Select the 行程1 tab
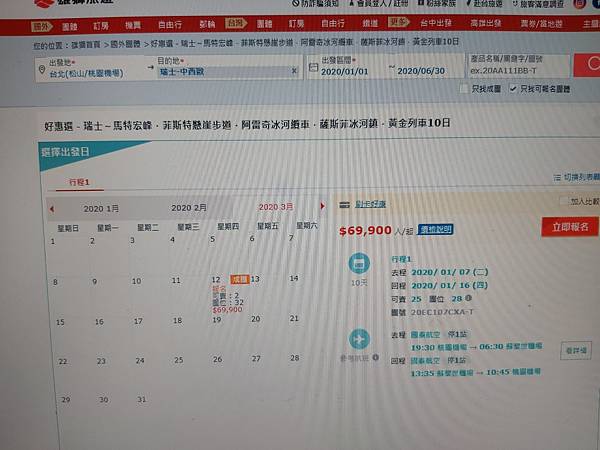Image resolution: width=600 pixels, height=450 pixels. point(79,182)
